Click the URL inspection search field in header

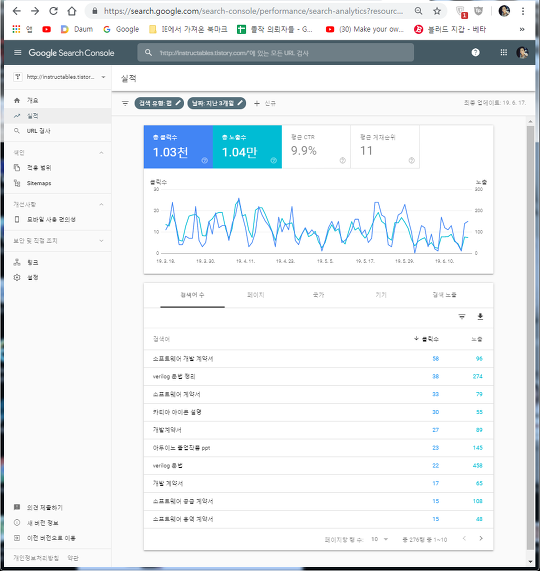(275, 53)
